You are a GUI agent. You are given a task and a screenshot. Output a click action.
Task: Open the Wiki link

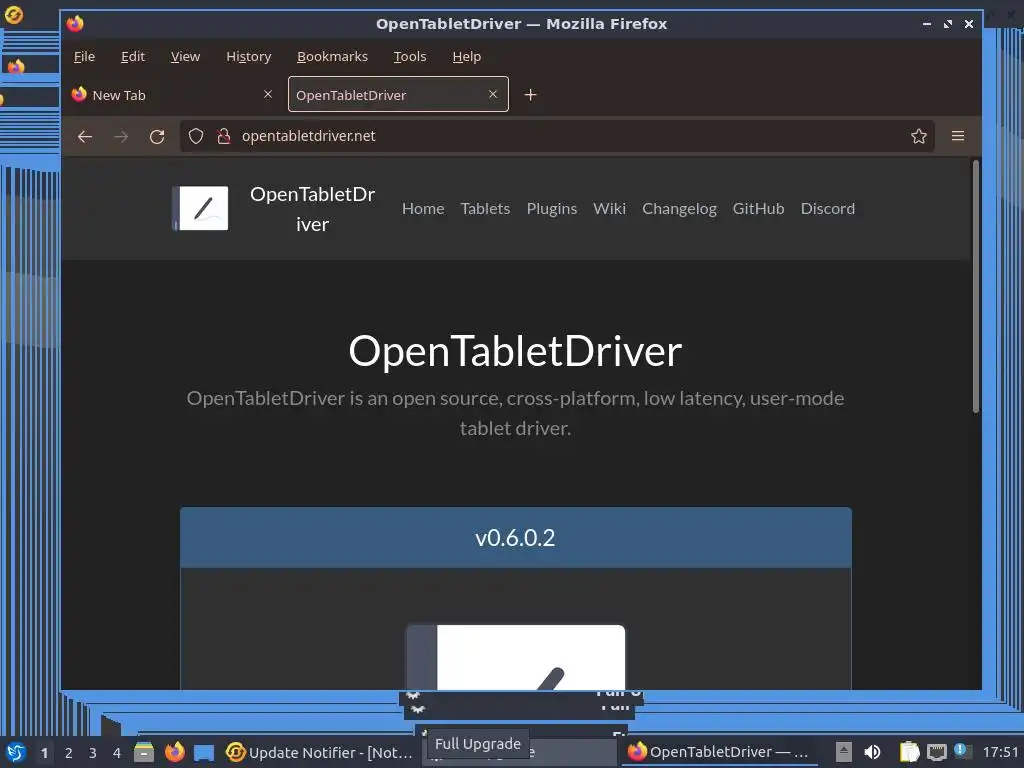(x=609, y=209)
